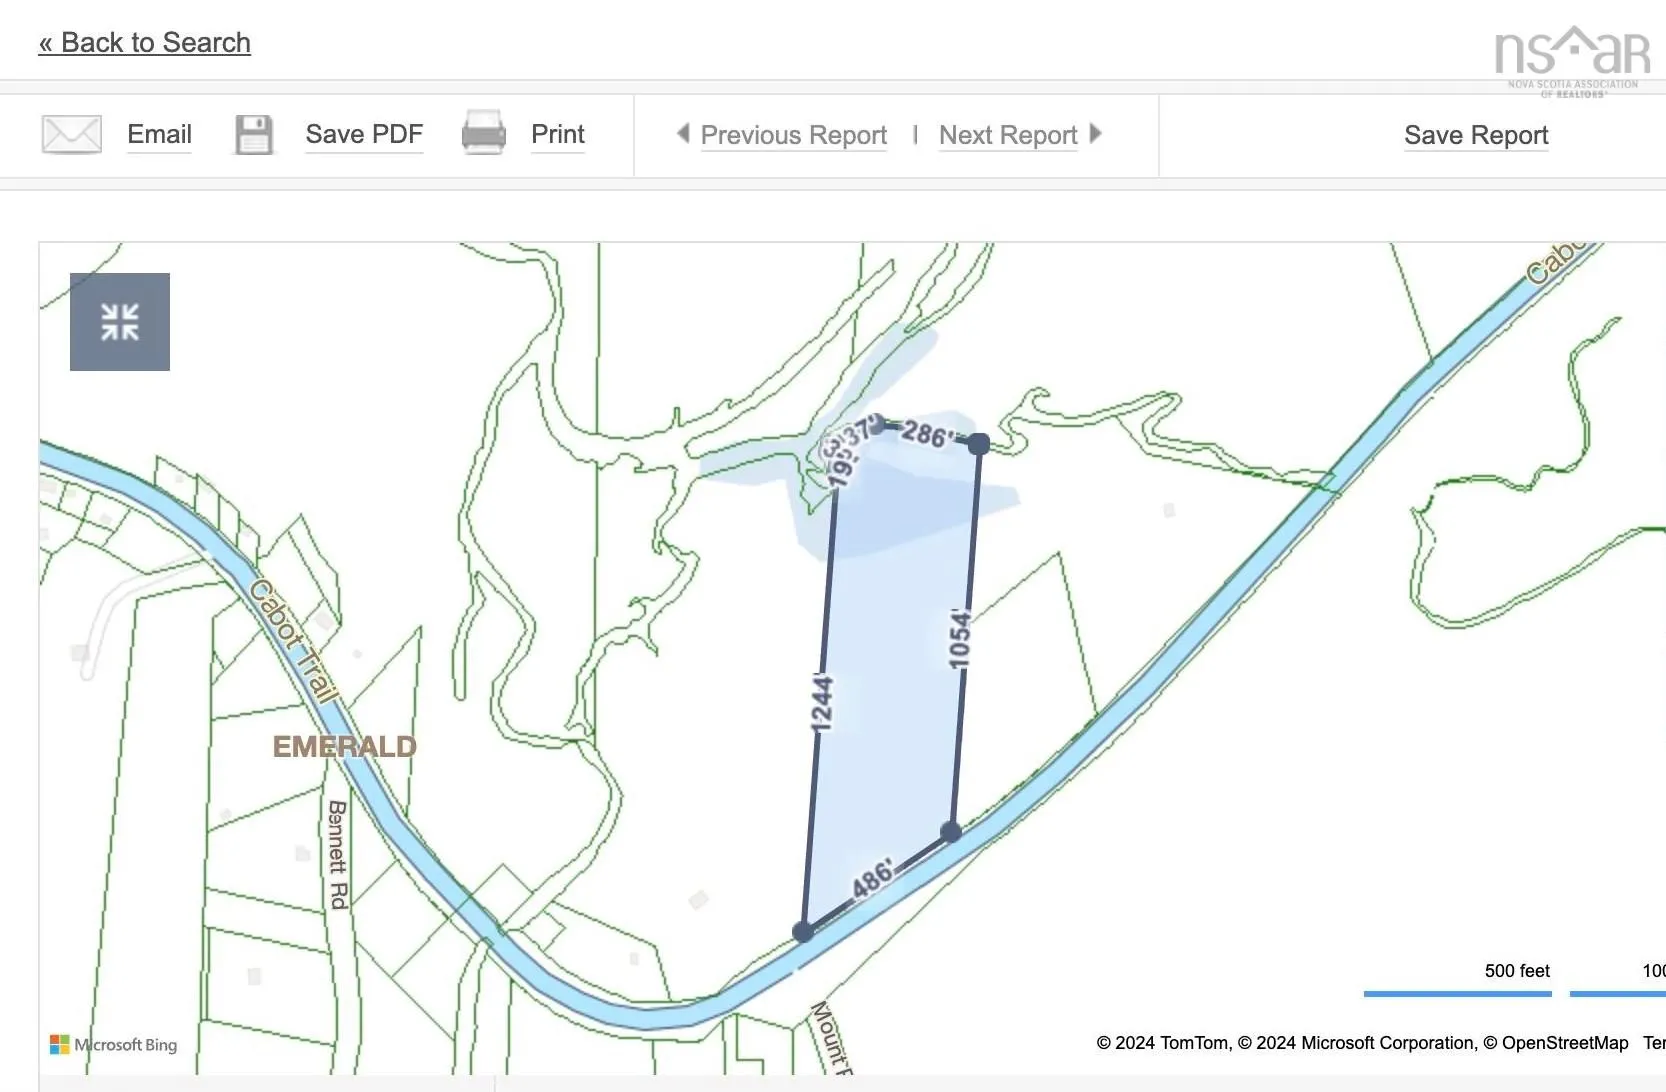The width and height of the screenshot is (1666, 1092).
Task: Click the Print text link
Action: coord(557,134)
